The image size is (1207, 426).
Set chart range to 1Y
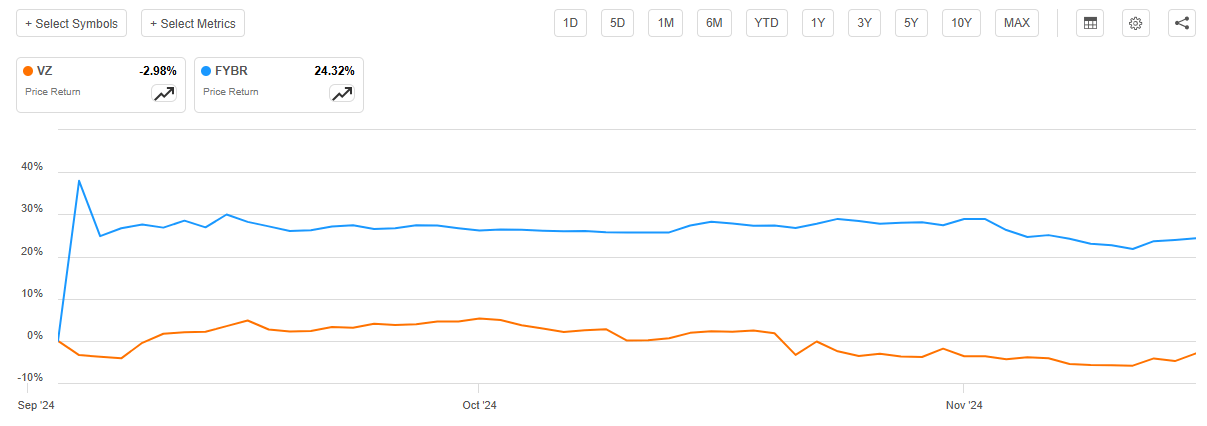click(818, 23)
